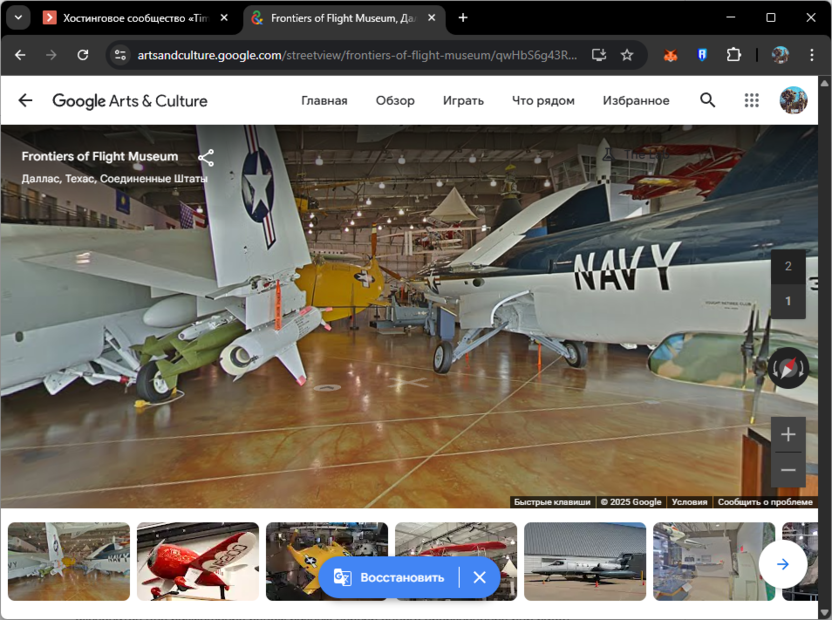Open Google account avatar on page
This screenshot has height=620, width=832.
coord(793,100)
